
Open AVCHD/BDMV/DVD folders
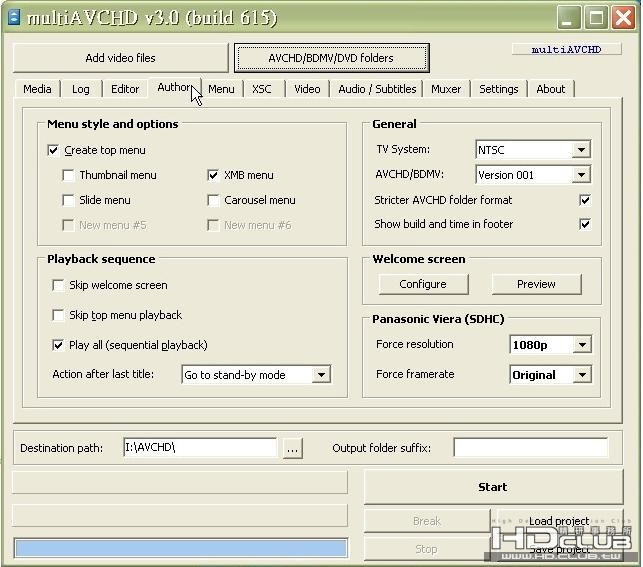(331, 58)
